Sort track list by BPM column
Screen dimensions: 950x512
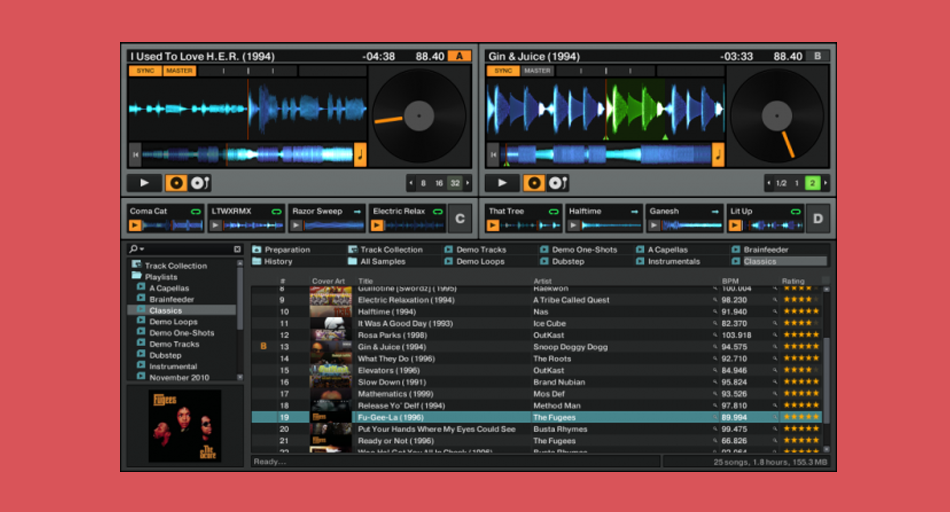tap(731, 281)
